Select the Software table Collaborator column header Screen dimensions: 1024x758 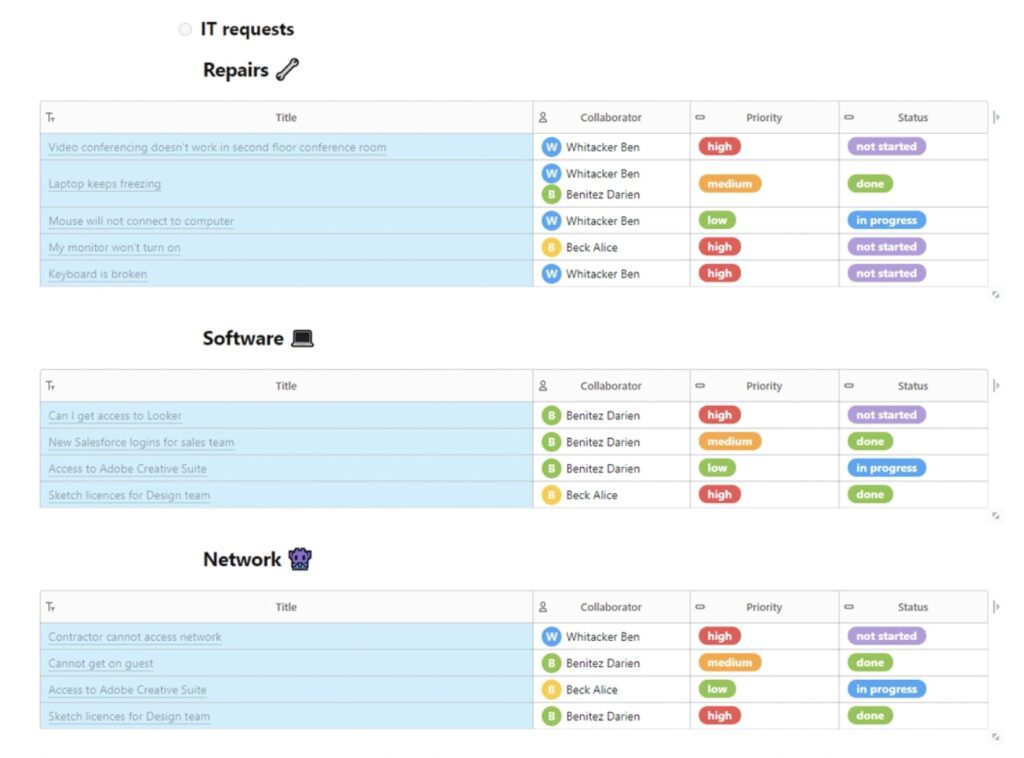pyautogui.click(x=611, y=386)
